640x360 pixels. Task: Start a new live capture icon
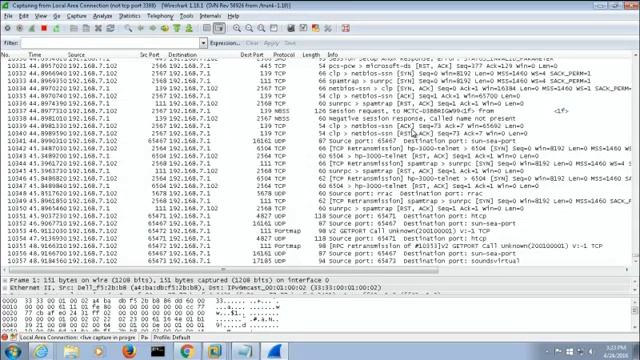click(31, 28)
